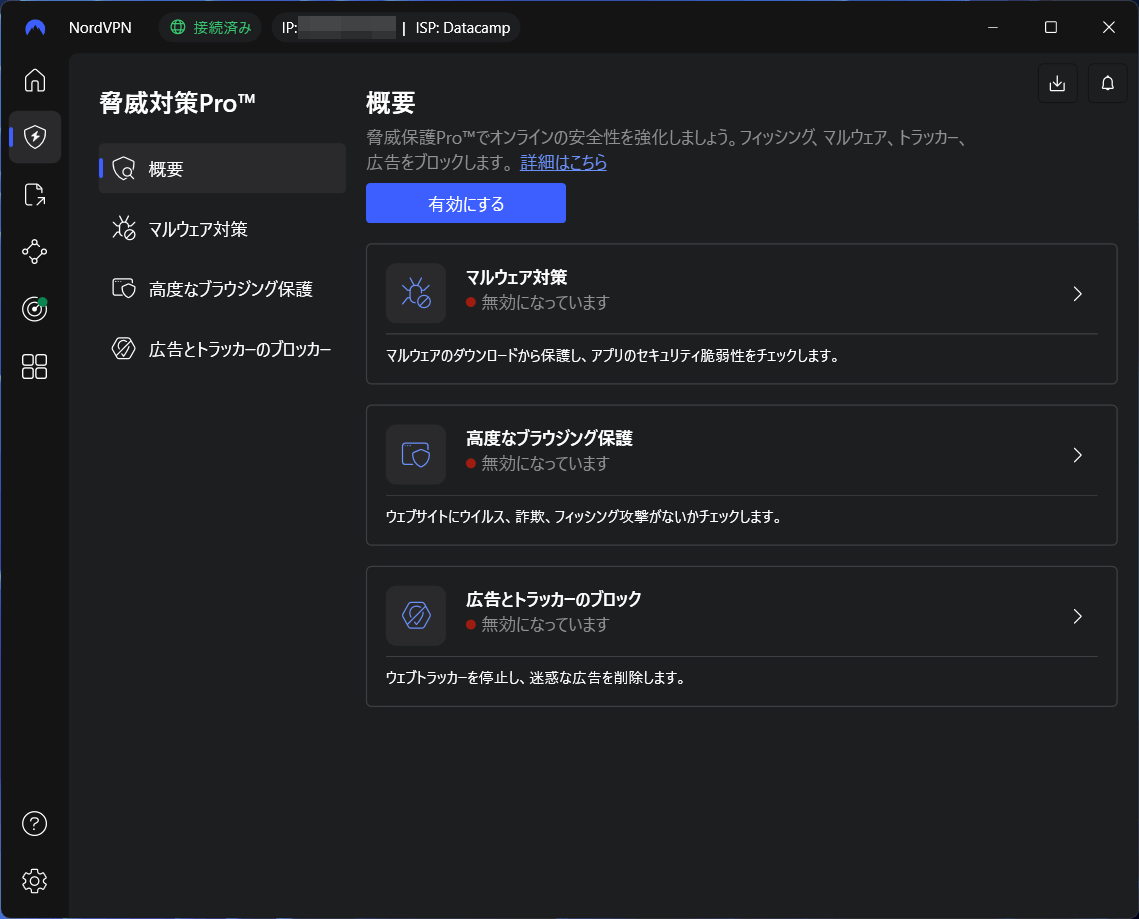Open notifications via the bell icon
The width and height of the screenshot is (1139, 919).
(1107, 83)
